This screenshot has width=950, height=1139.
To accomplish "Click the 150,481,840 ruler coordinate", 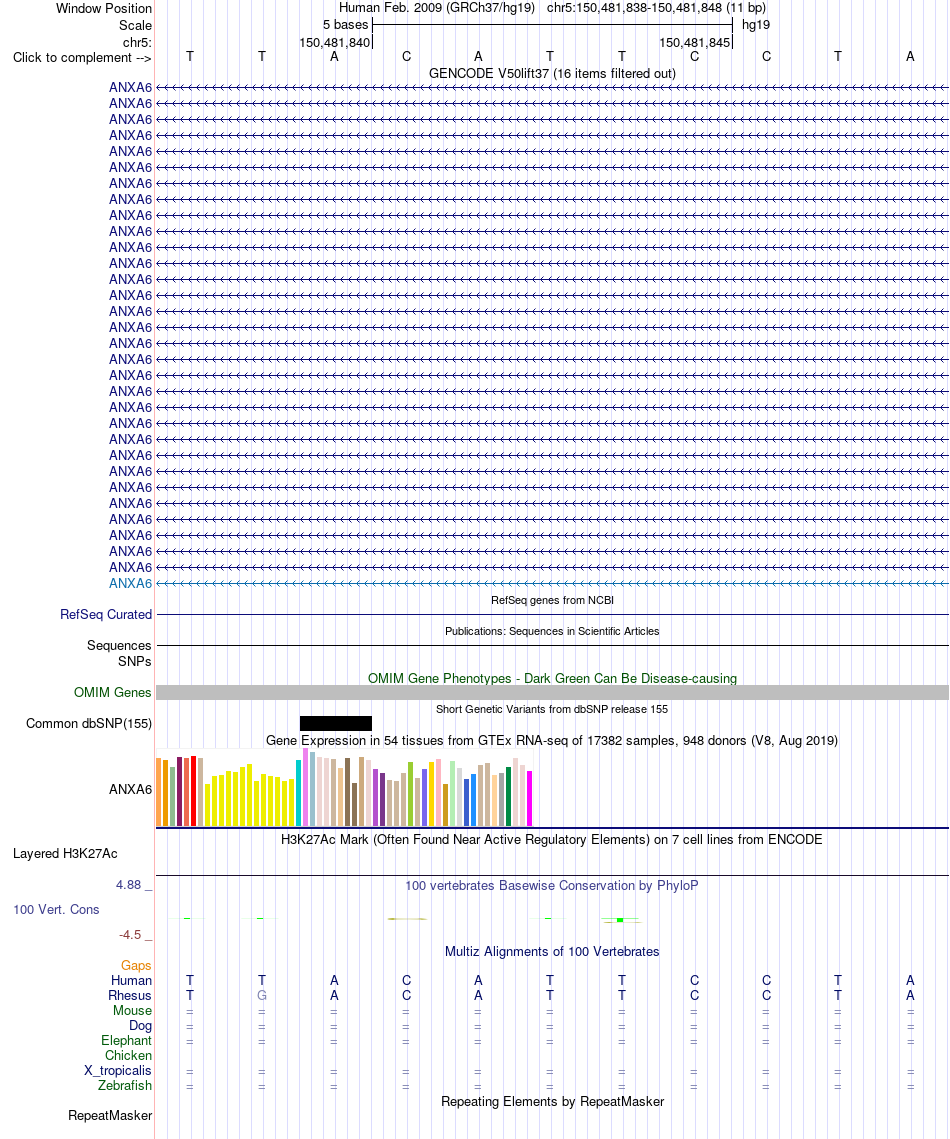I will (x=335, y=43).
